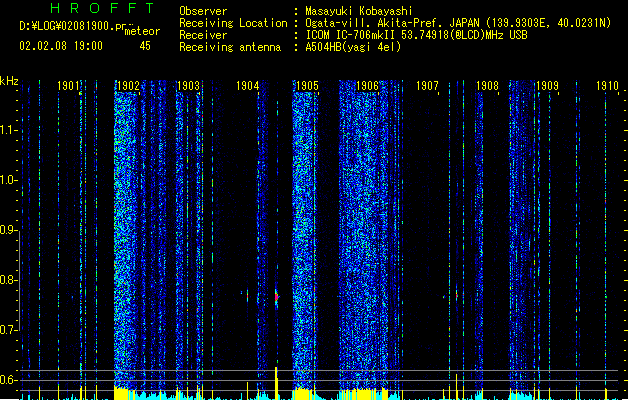
Task: Click the 'meteor' label
Action: [x=142, y=31]
